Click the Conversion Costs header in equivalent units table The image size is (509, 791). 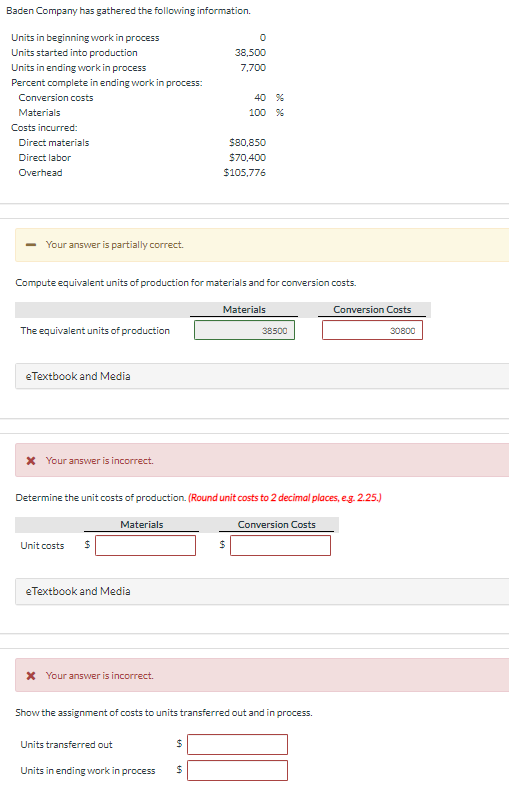point(372,310)
